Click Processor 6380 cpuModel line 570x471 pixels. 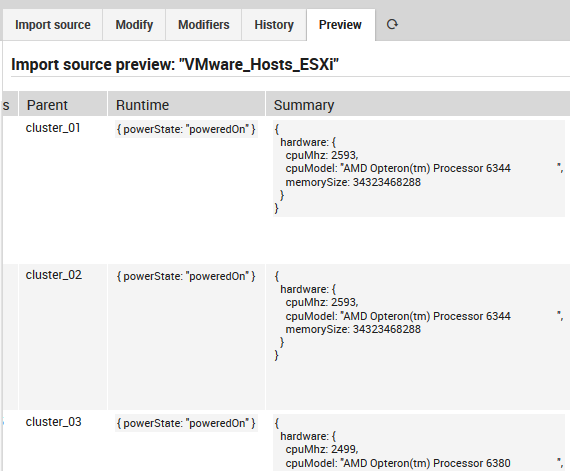pos(424,463)
